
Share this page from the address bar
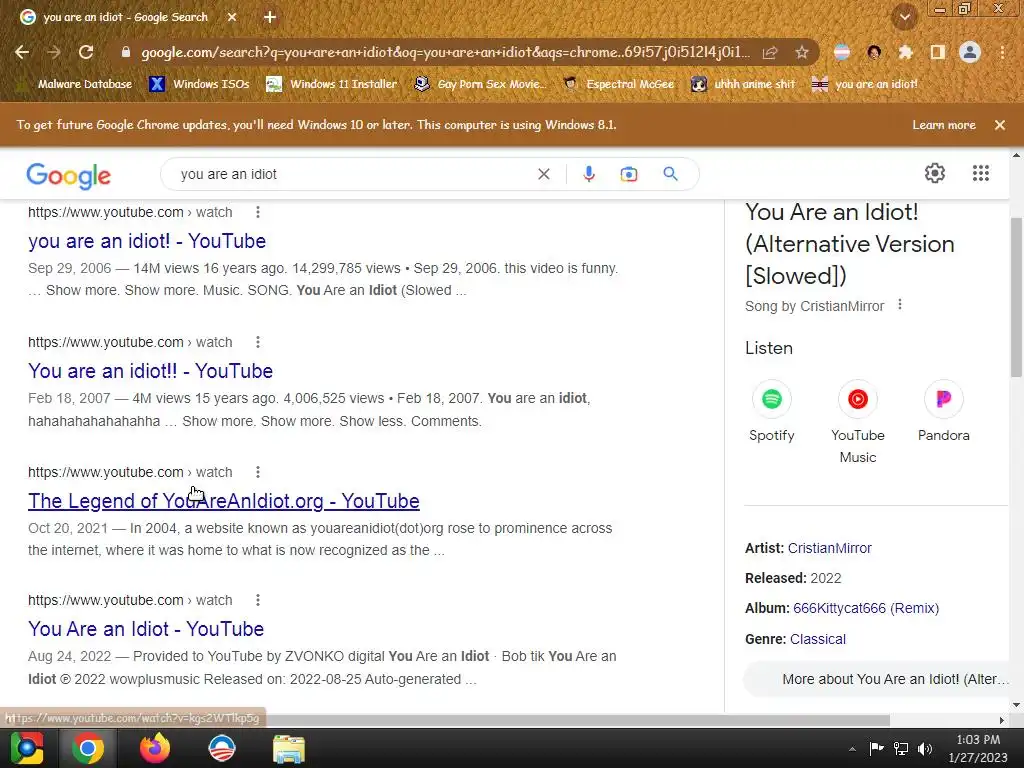coord(770,52)
